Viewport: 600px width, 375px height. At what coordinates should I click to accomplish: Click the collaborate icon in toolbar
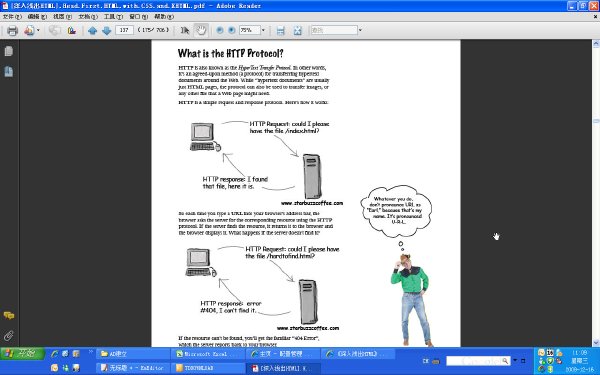(54, 30)
